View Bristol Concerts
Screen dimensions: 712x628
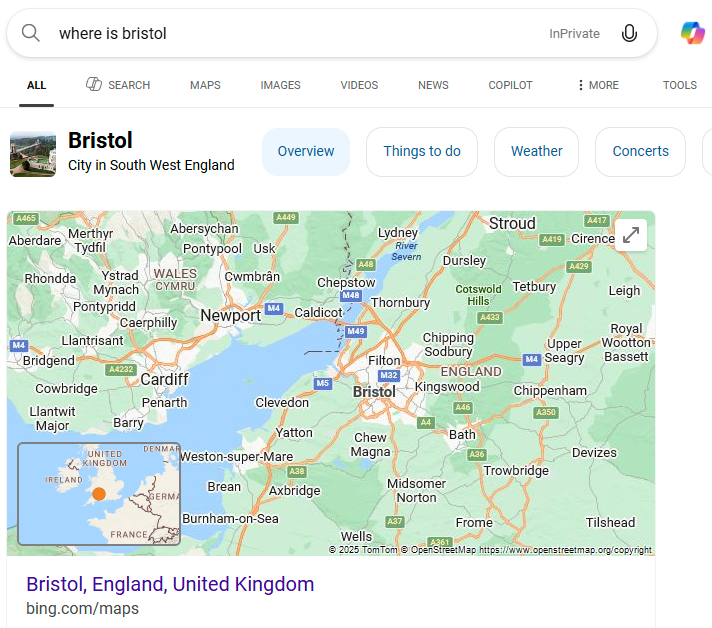(640, 152)
